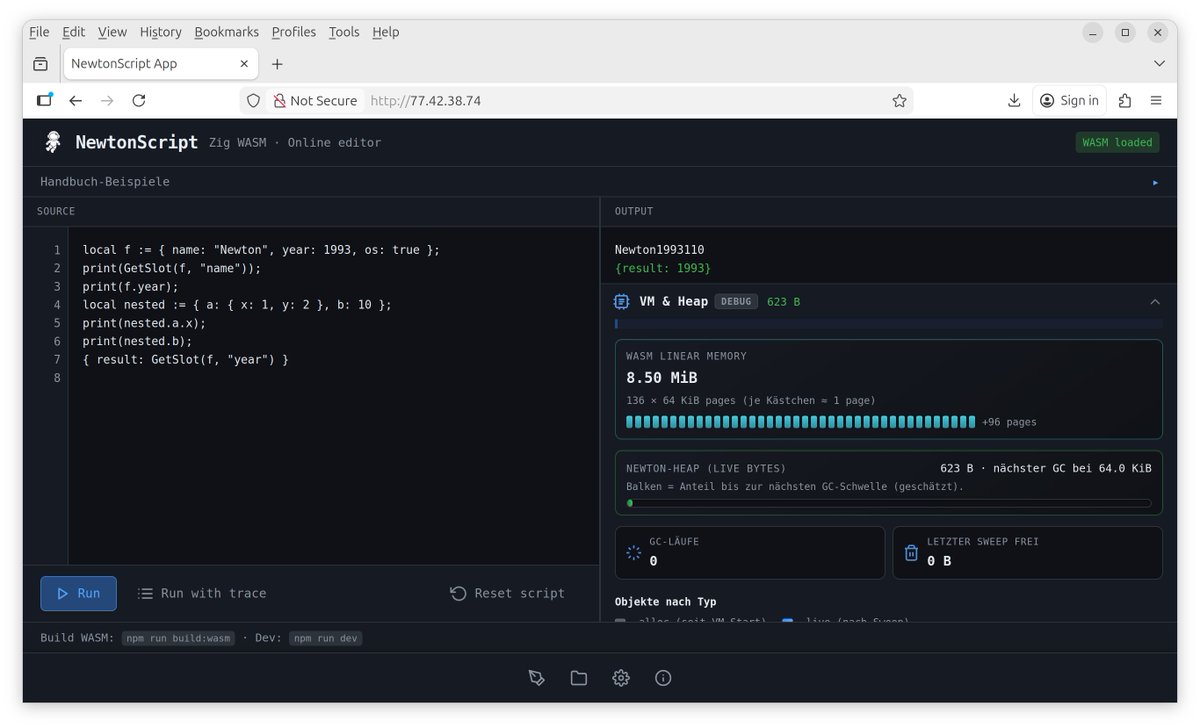Toggle the browser sidebar icon

point(44,100)
